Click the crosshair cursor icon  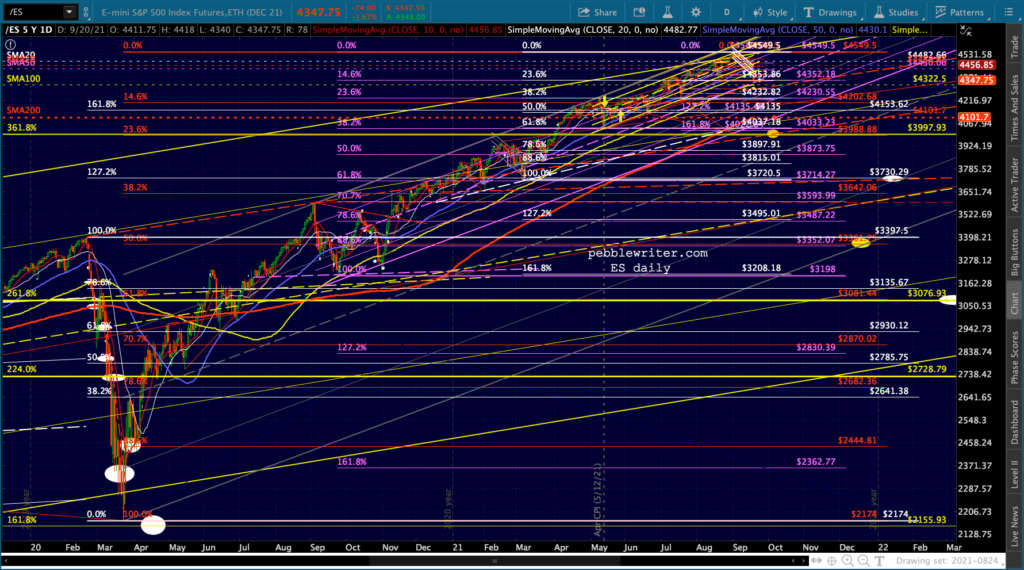pyautogui.click(x=831, y=561)
